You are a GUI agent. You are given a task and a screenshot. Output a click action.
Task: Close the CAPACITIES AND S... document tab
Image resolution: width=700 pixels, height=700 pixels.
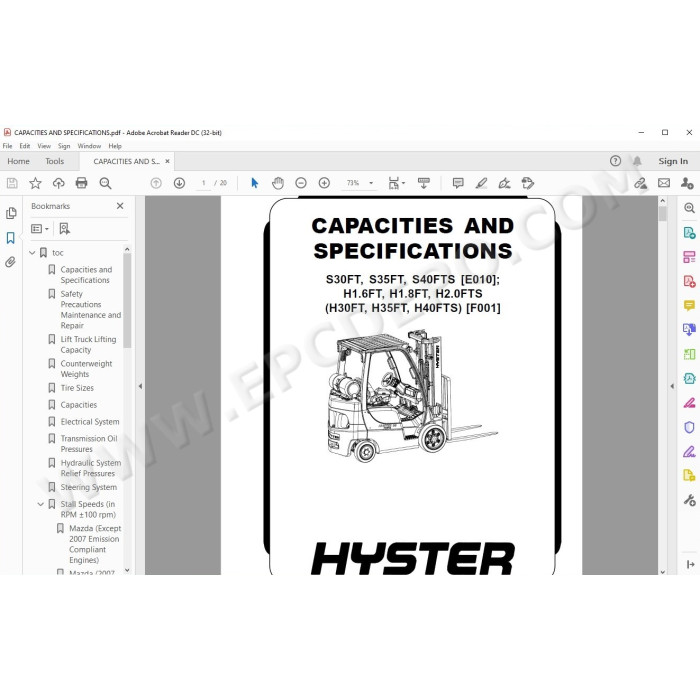(x=167, y=161)
